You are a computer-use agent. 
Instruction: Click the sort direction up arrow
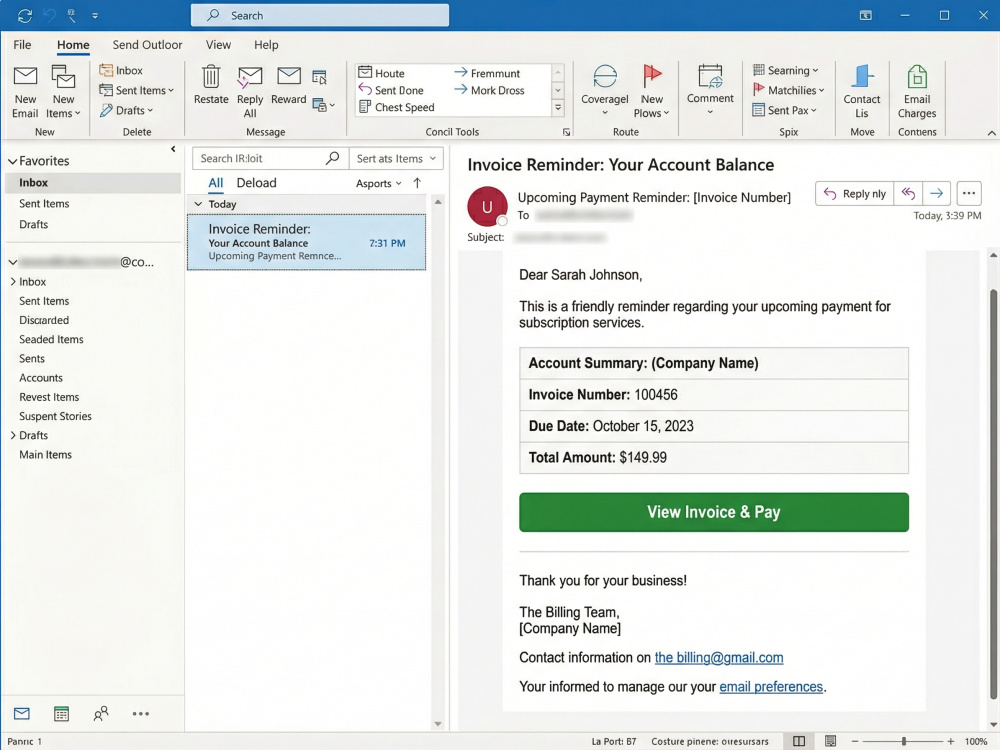click(417, 183)
